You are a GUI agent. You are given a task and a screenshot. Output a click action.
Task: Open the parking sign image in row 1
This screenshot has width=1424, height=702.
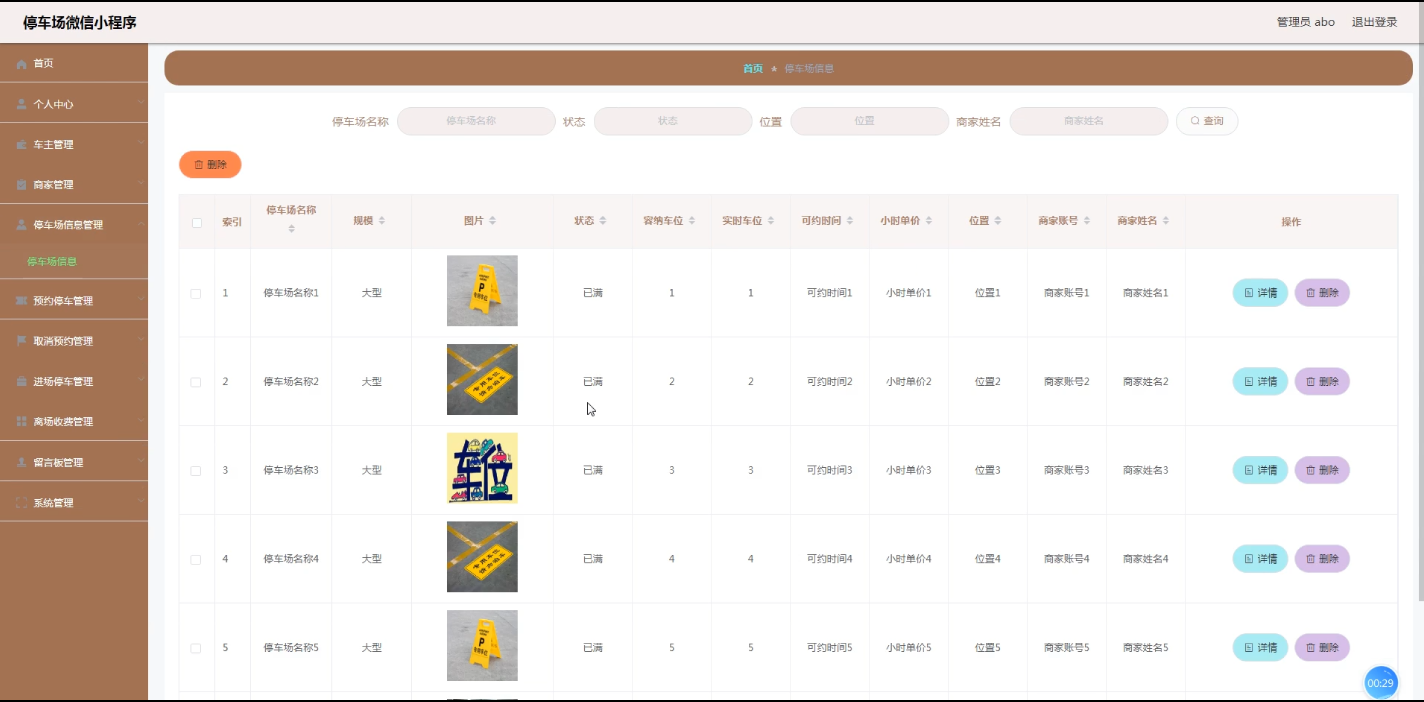482,291
